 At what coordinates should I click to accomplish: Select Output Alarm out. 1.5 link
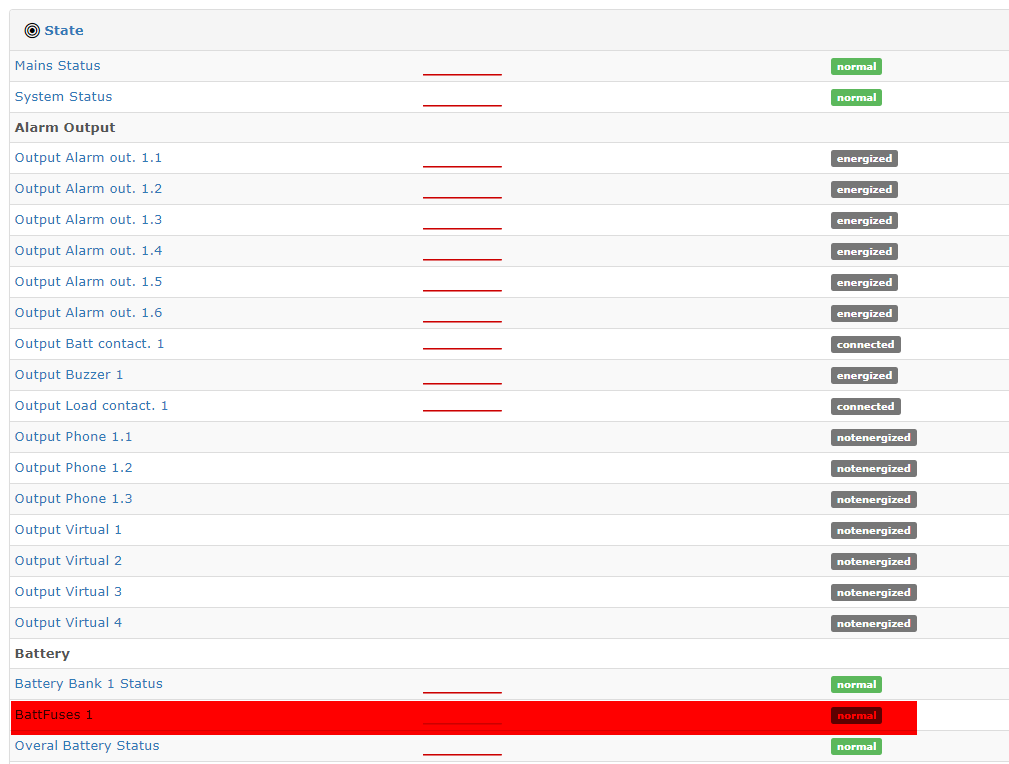pos(88,281)
